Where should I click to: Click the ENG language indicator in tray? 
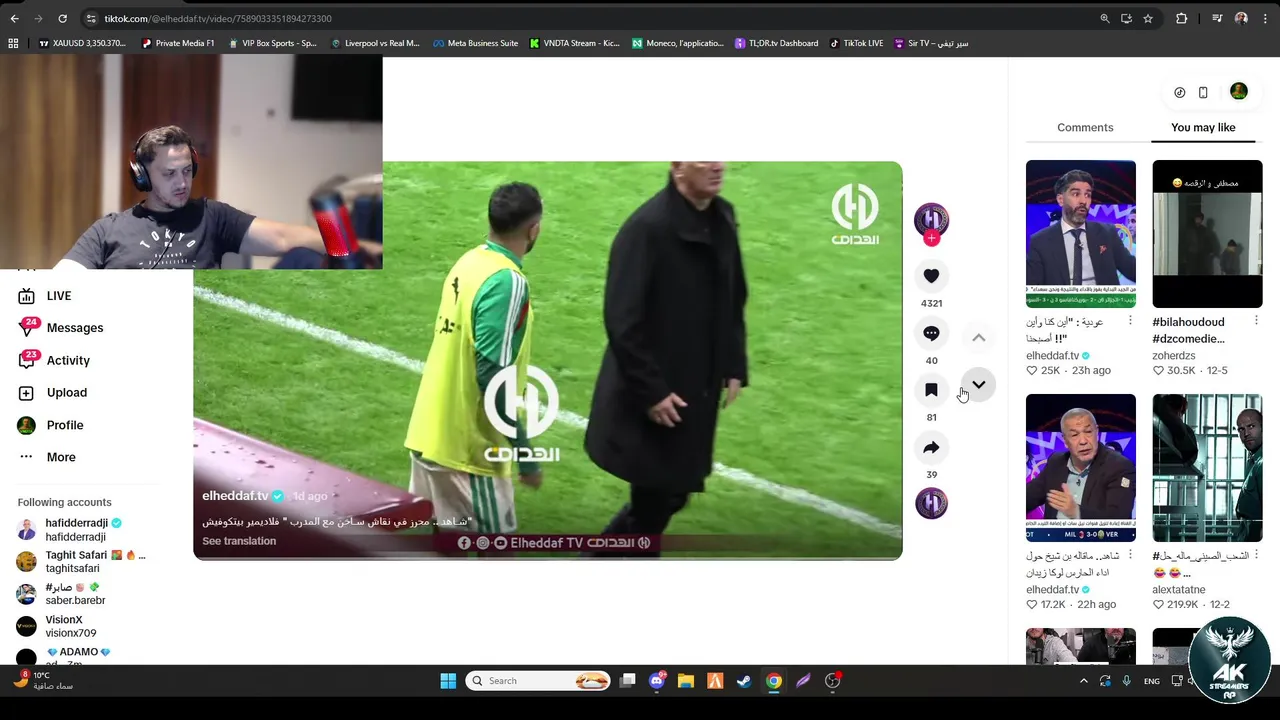tap(1152, 681)
